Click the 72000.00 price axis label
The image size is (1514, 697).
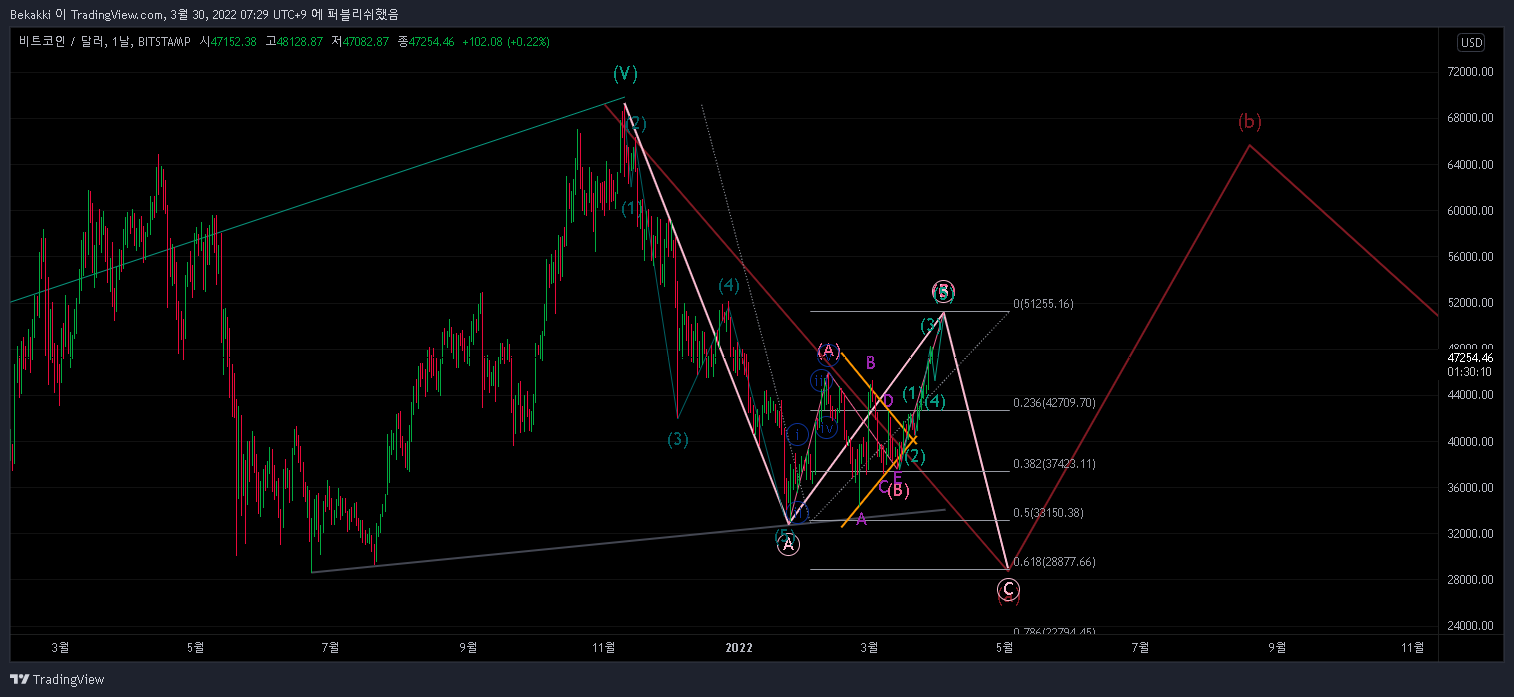1472,72
